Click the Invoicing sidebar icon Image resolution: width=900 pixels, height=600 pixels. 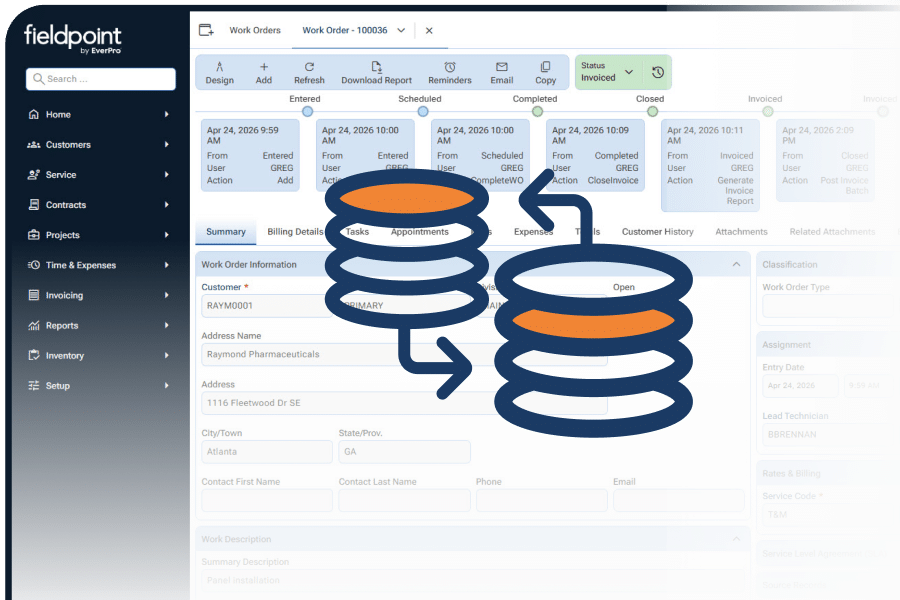pyautogui.click(x=34, y=295)
